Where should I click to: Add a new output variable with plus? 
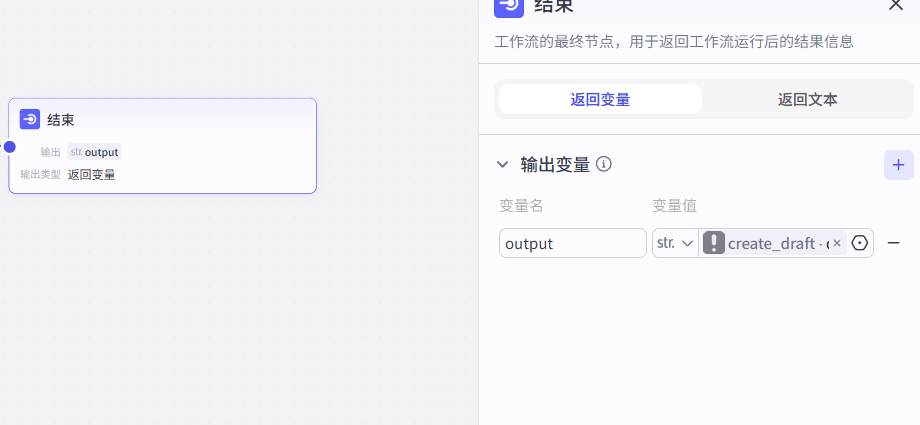898,165
